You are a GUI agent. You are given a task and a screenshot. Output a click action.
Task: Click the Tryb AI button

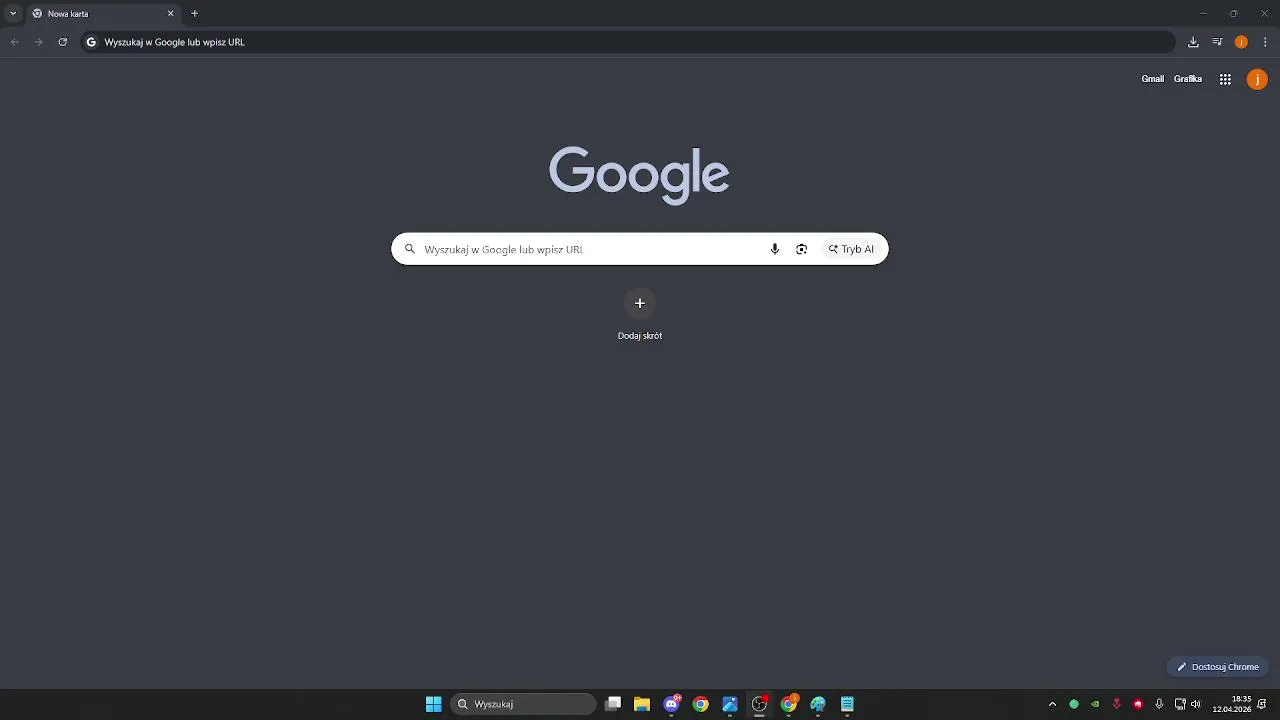[851, 249]
